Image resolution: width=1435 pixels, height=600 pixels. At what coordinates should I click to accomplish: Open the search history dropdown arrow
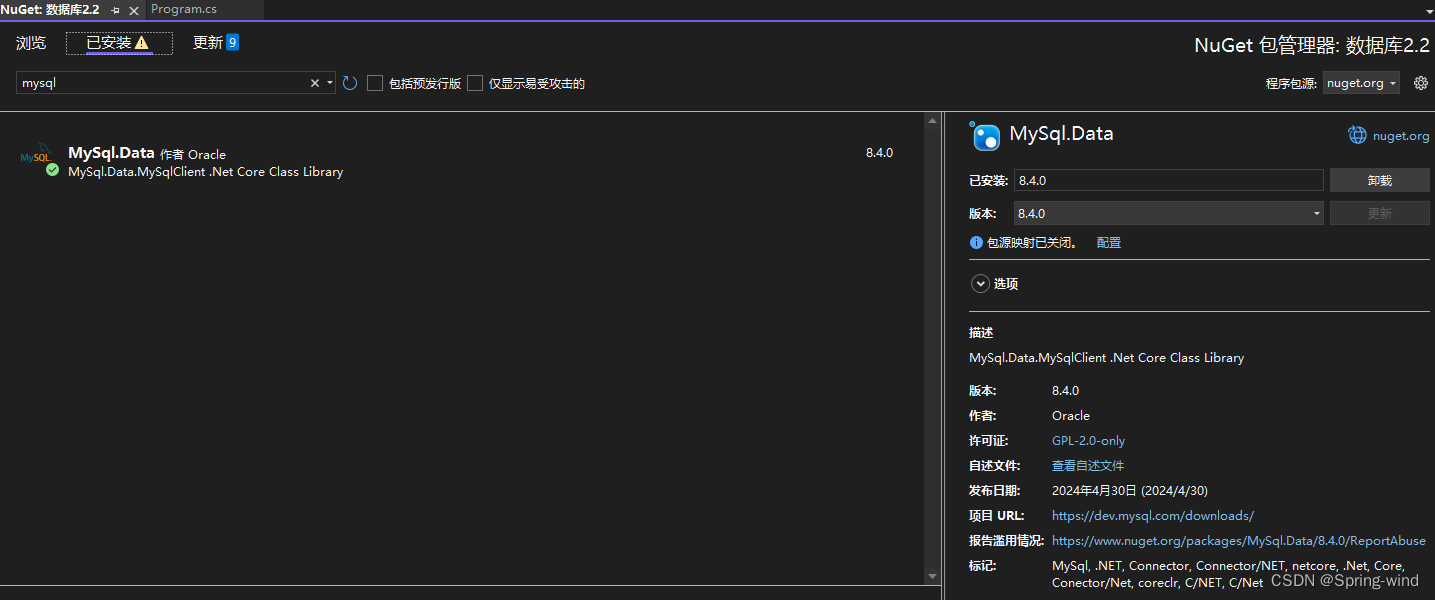coord(330,83)
